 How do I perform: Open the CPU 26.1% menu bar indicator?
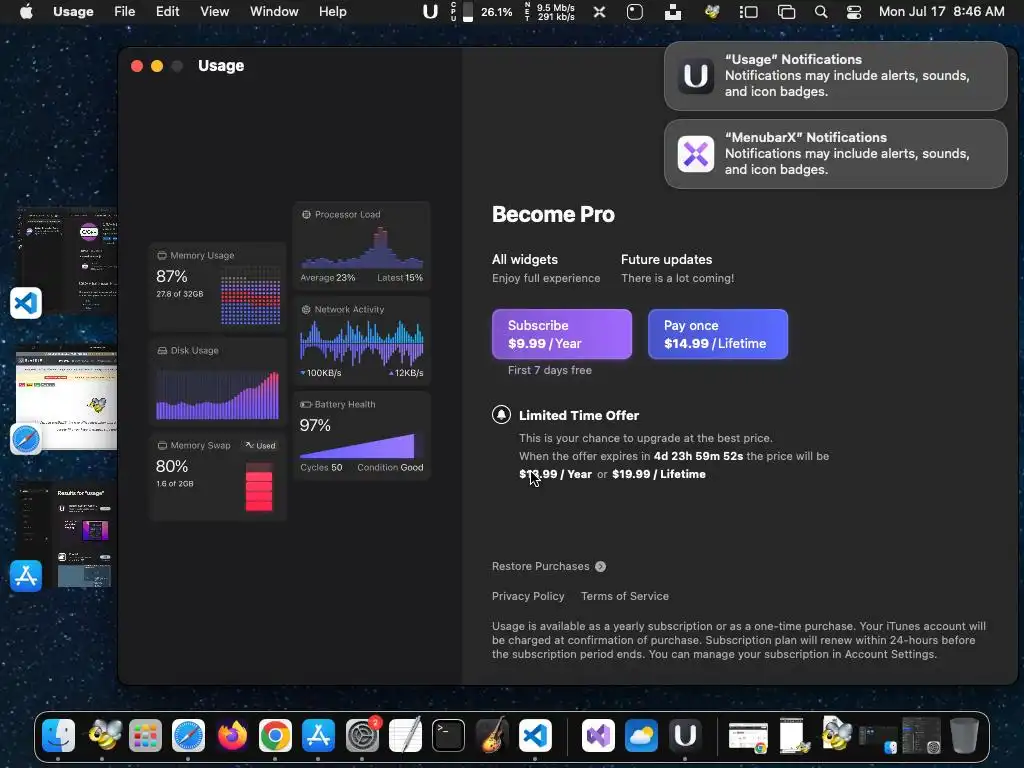(482, 12)
